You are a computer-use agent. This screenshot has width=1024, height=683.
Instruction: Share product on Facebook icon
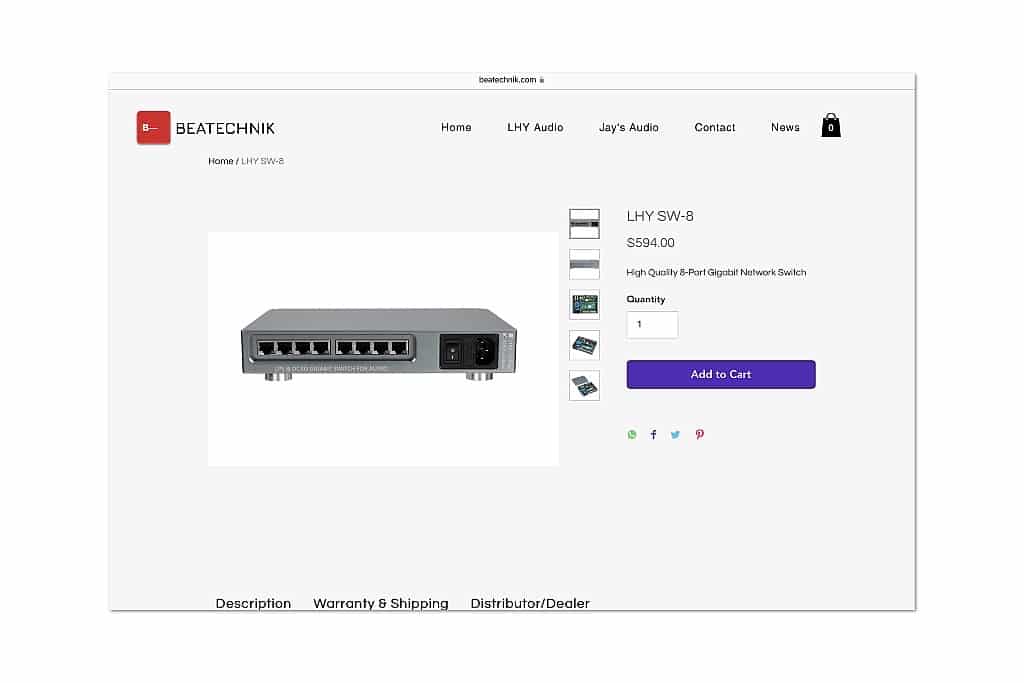(653, 435)
